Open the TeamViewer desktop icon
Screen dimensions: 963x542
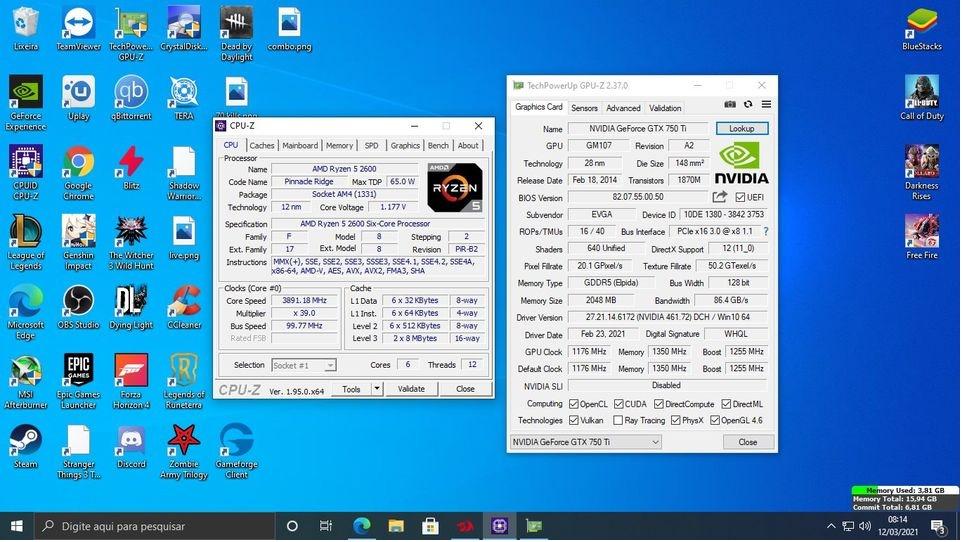coord(79,28)
